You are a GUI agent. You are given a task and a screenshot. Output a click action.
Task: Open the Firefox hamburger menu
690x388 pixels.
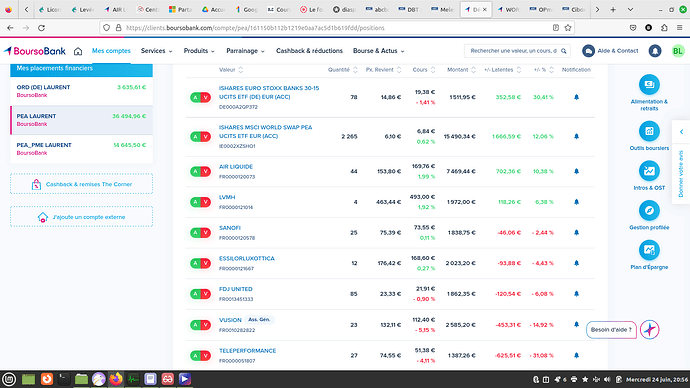[679, 28]
